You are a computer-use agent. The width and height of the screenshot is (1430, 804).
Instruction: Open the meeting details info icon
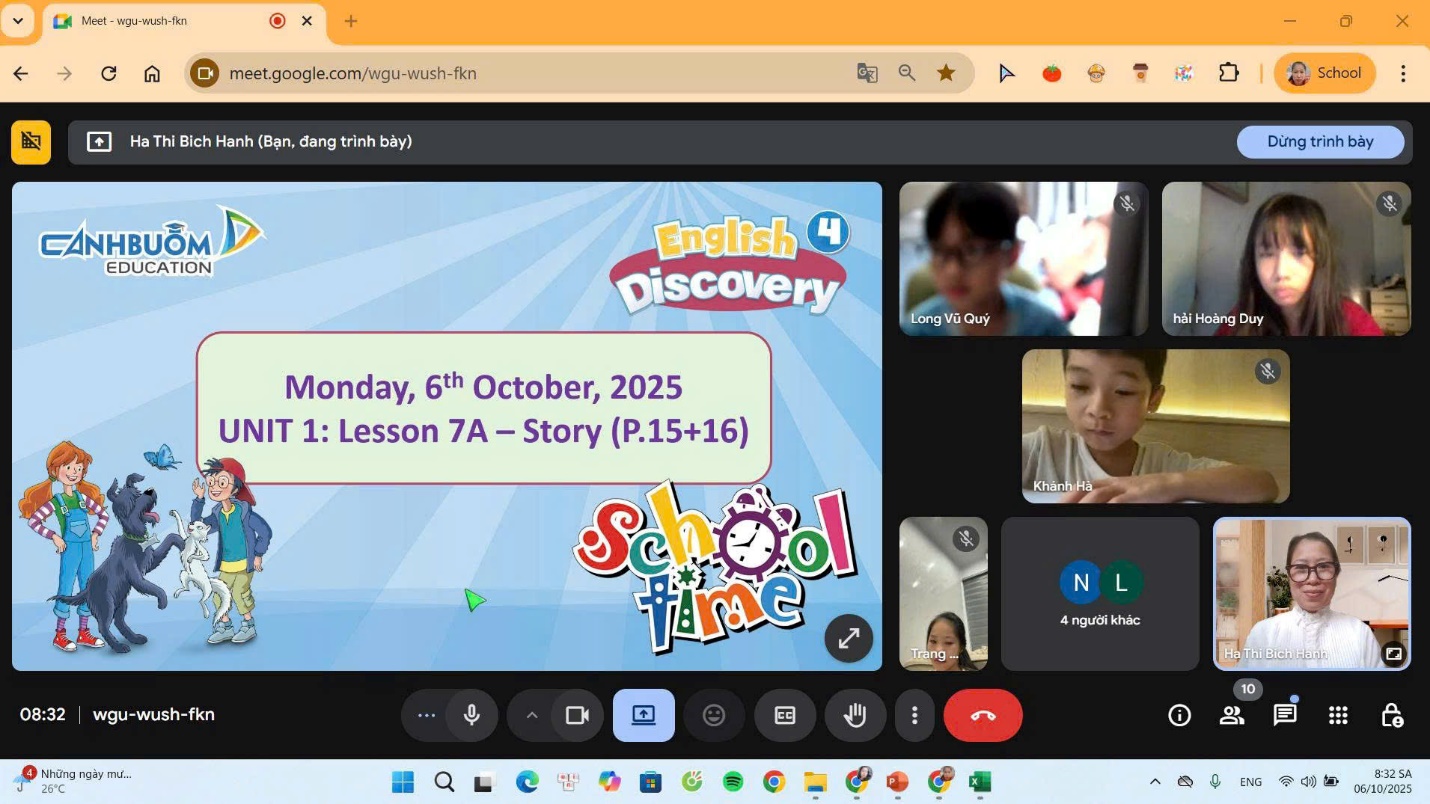coord(1180,715)
